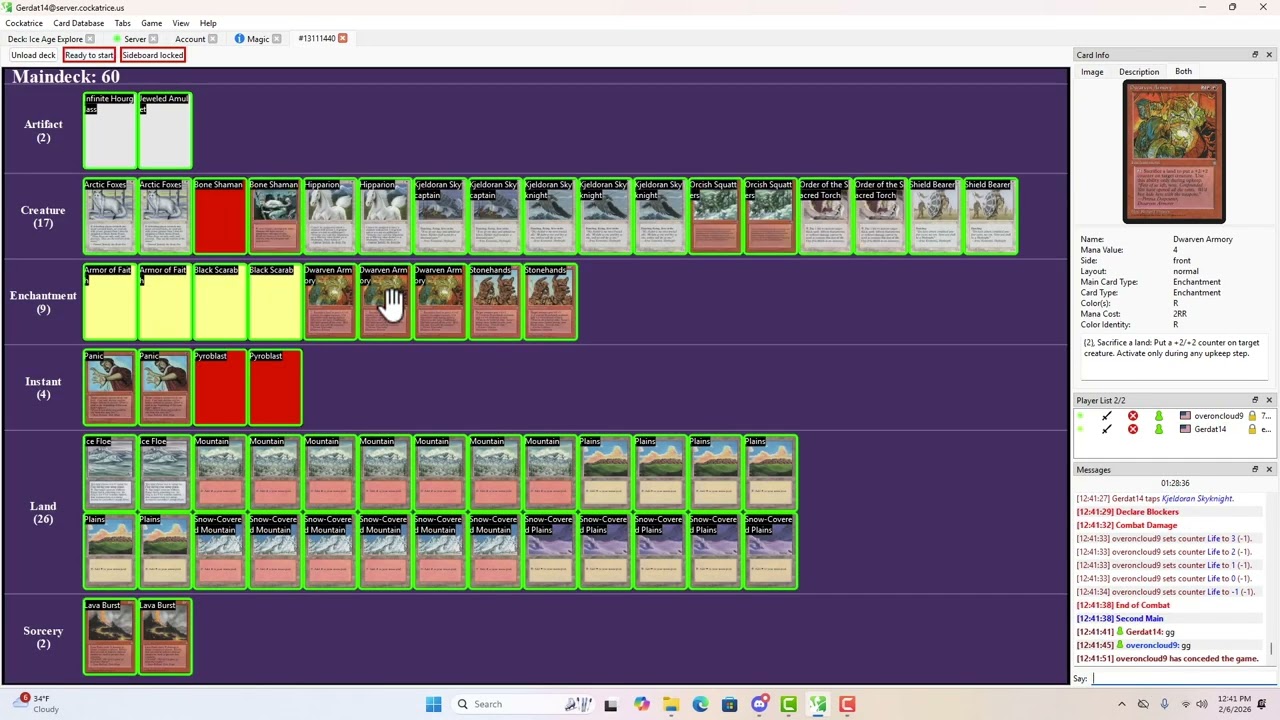Toggle the Ready to start button
The height and width of the screenshot is (720, 1280).
pyautogui.click(x=89, y=55)
